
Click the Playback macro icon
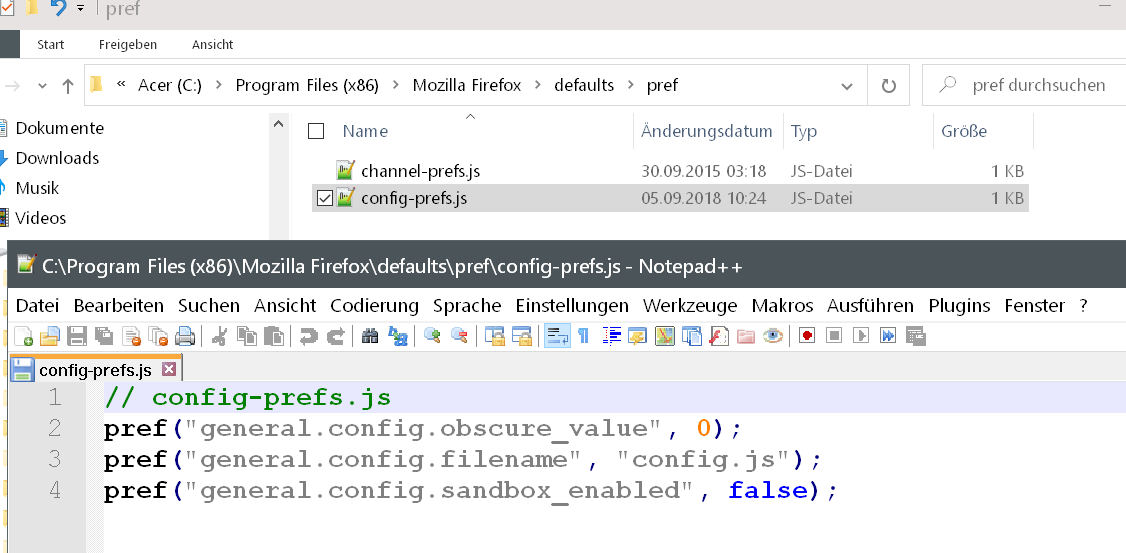click(x=861, y=335)
